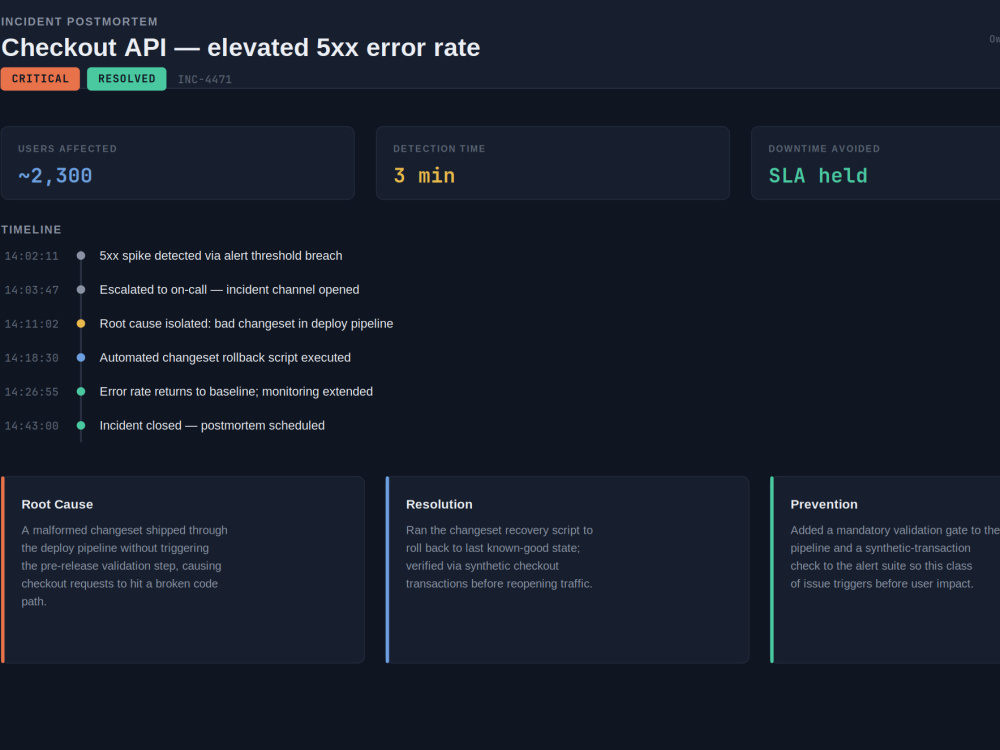Click the CRITICAL severity badge

(40, 79)
